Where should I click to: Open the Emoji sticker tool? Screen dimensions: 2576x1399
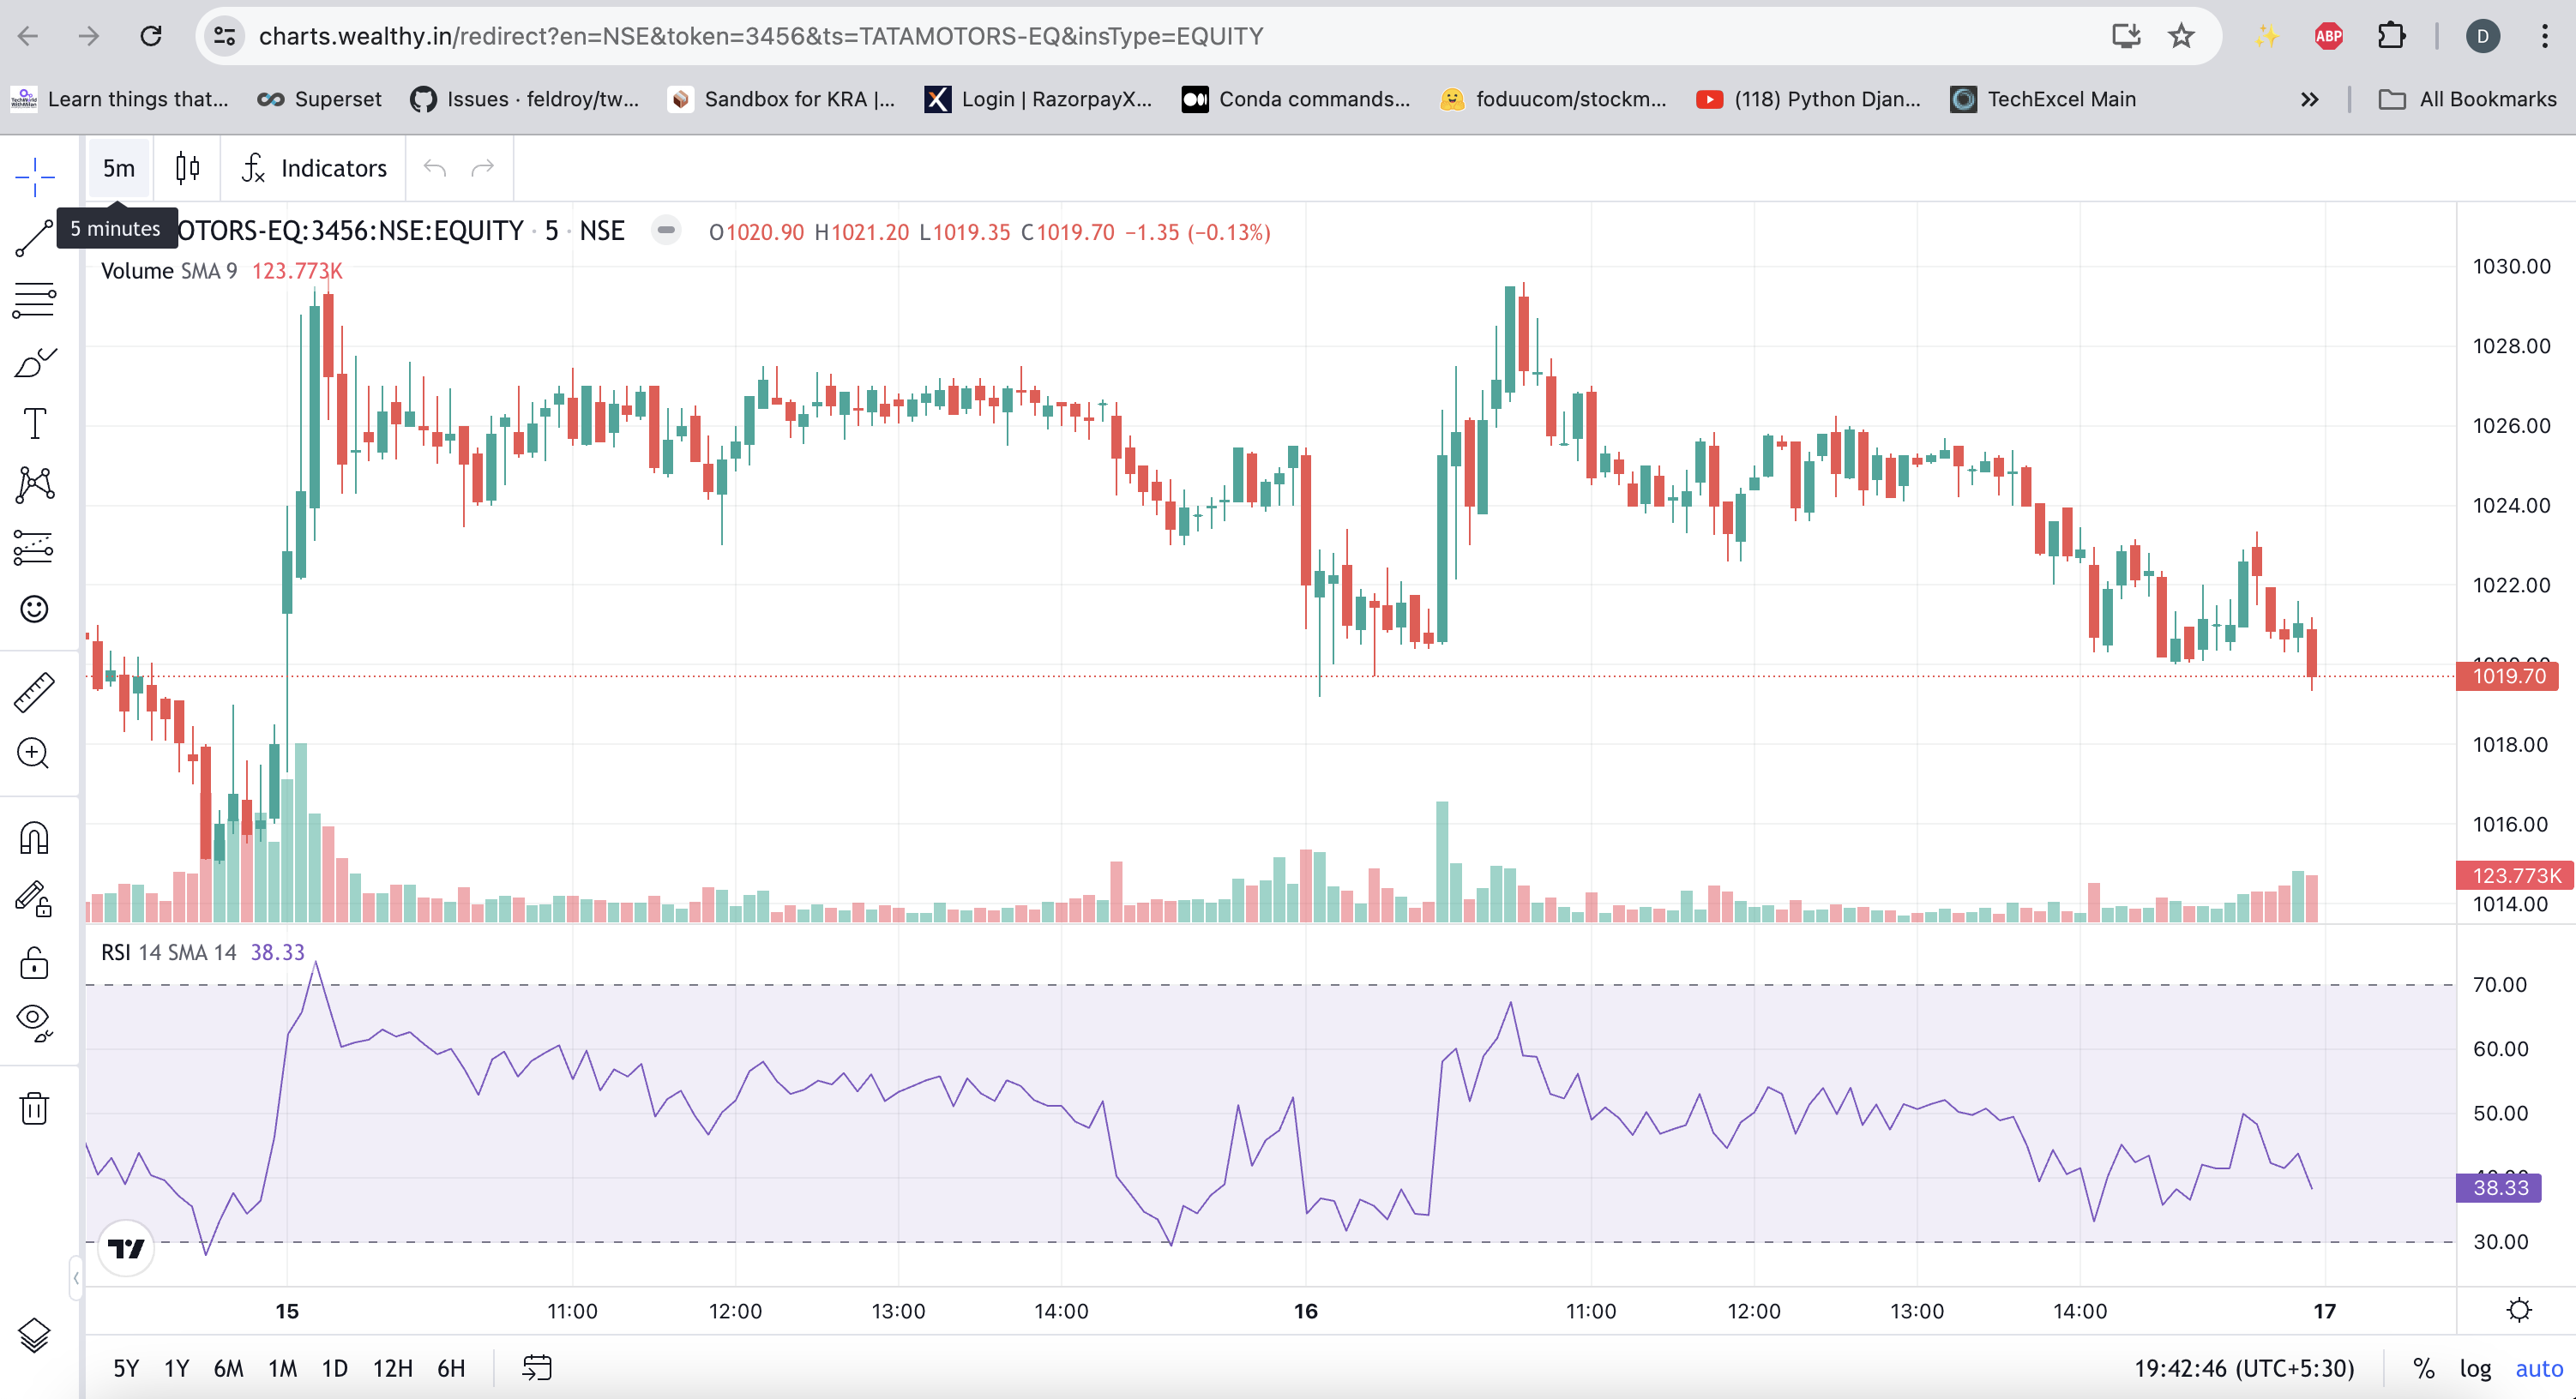pyautogui.click(x=34, y=608)
